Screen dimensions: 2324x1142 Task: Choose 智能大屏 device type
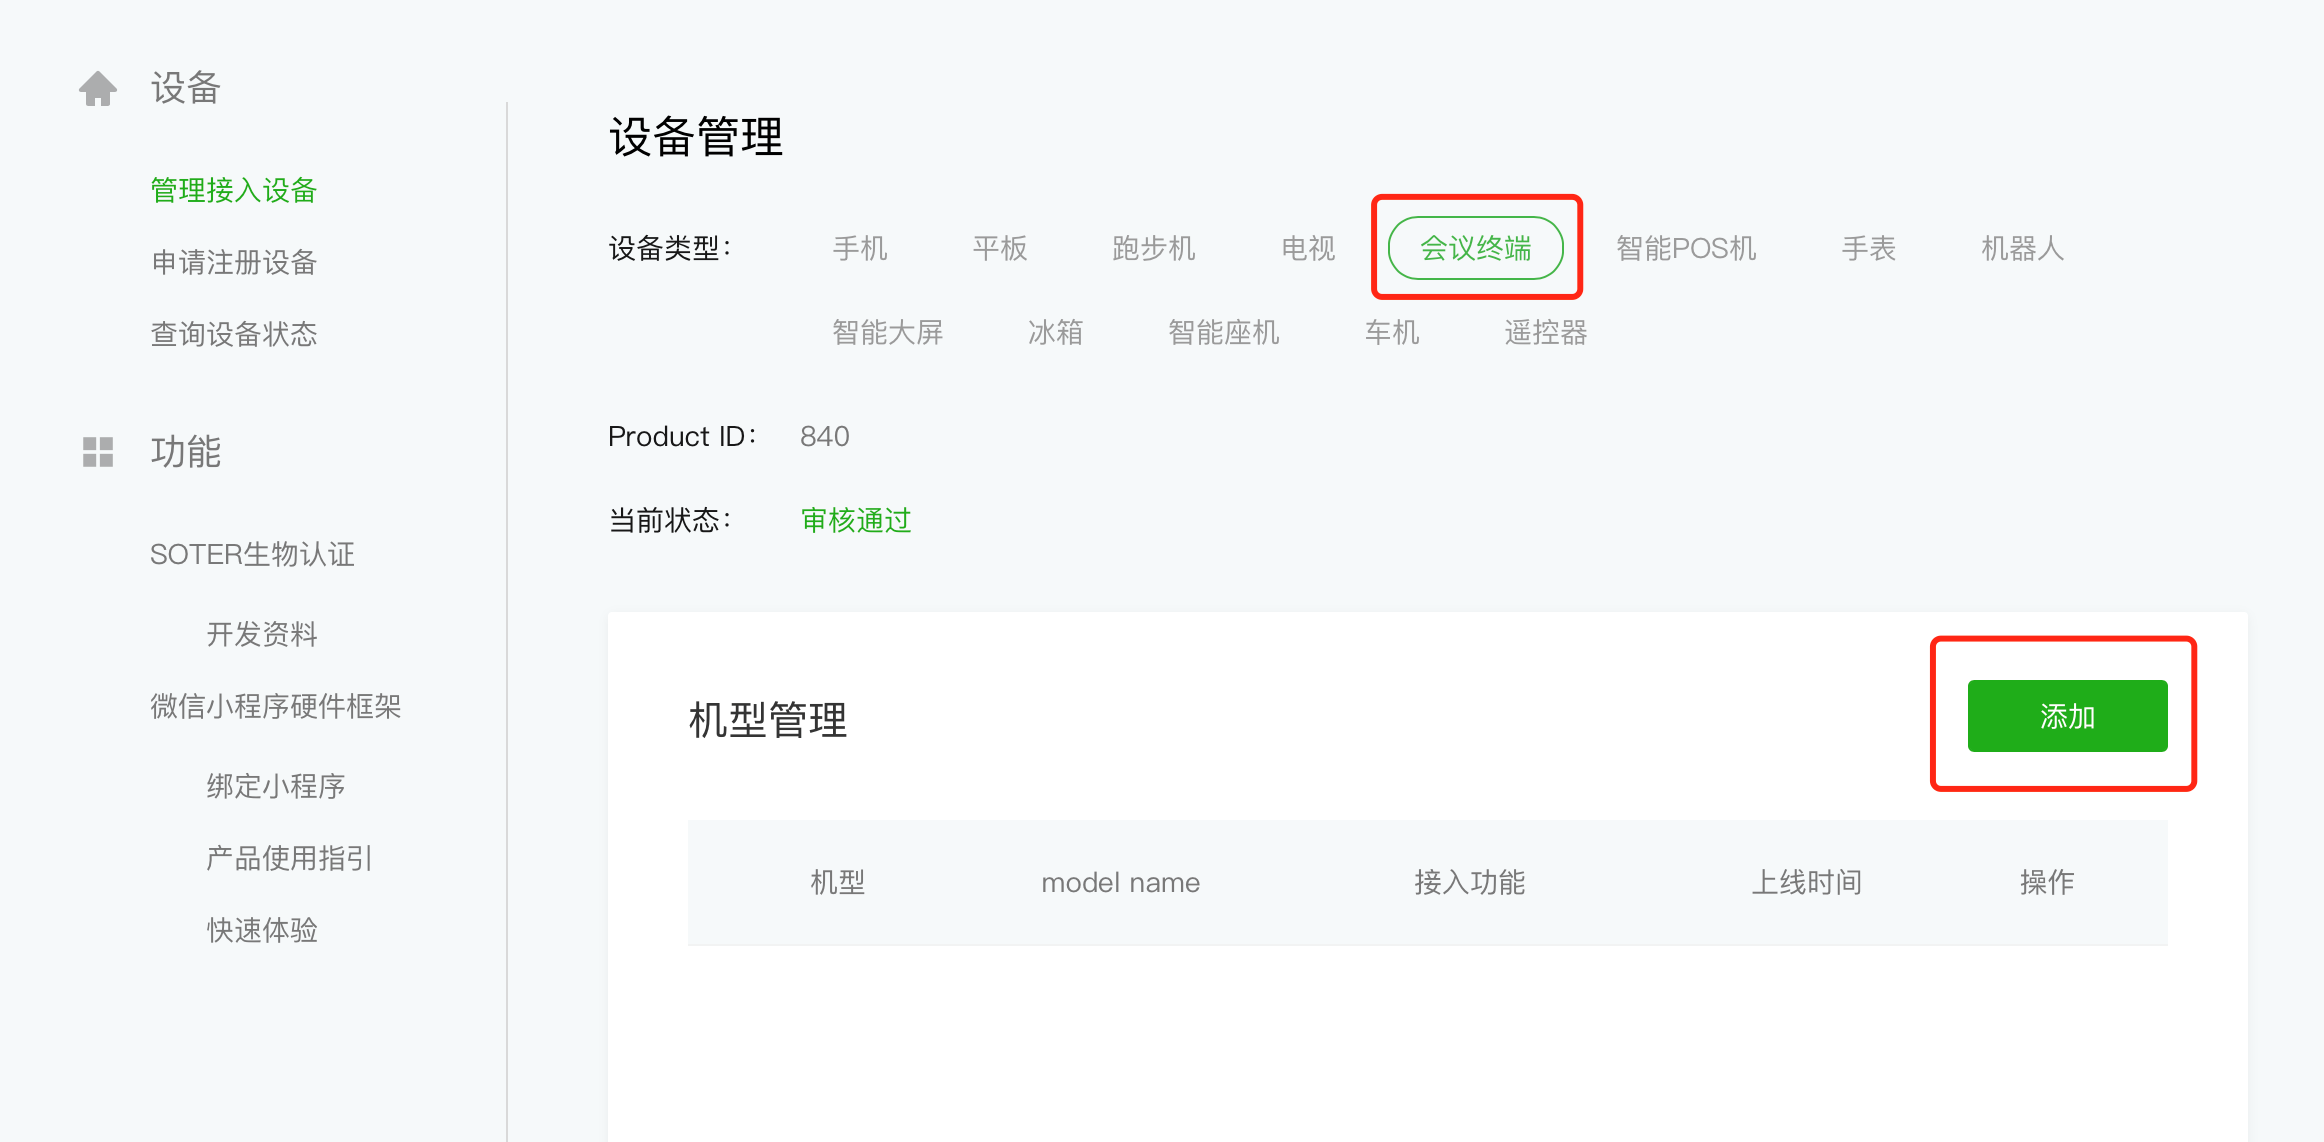point(887,332)
